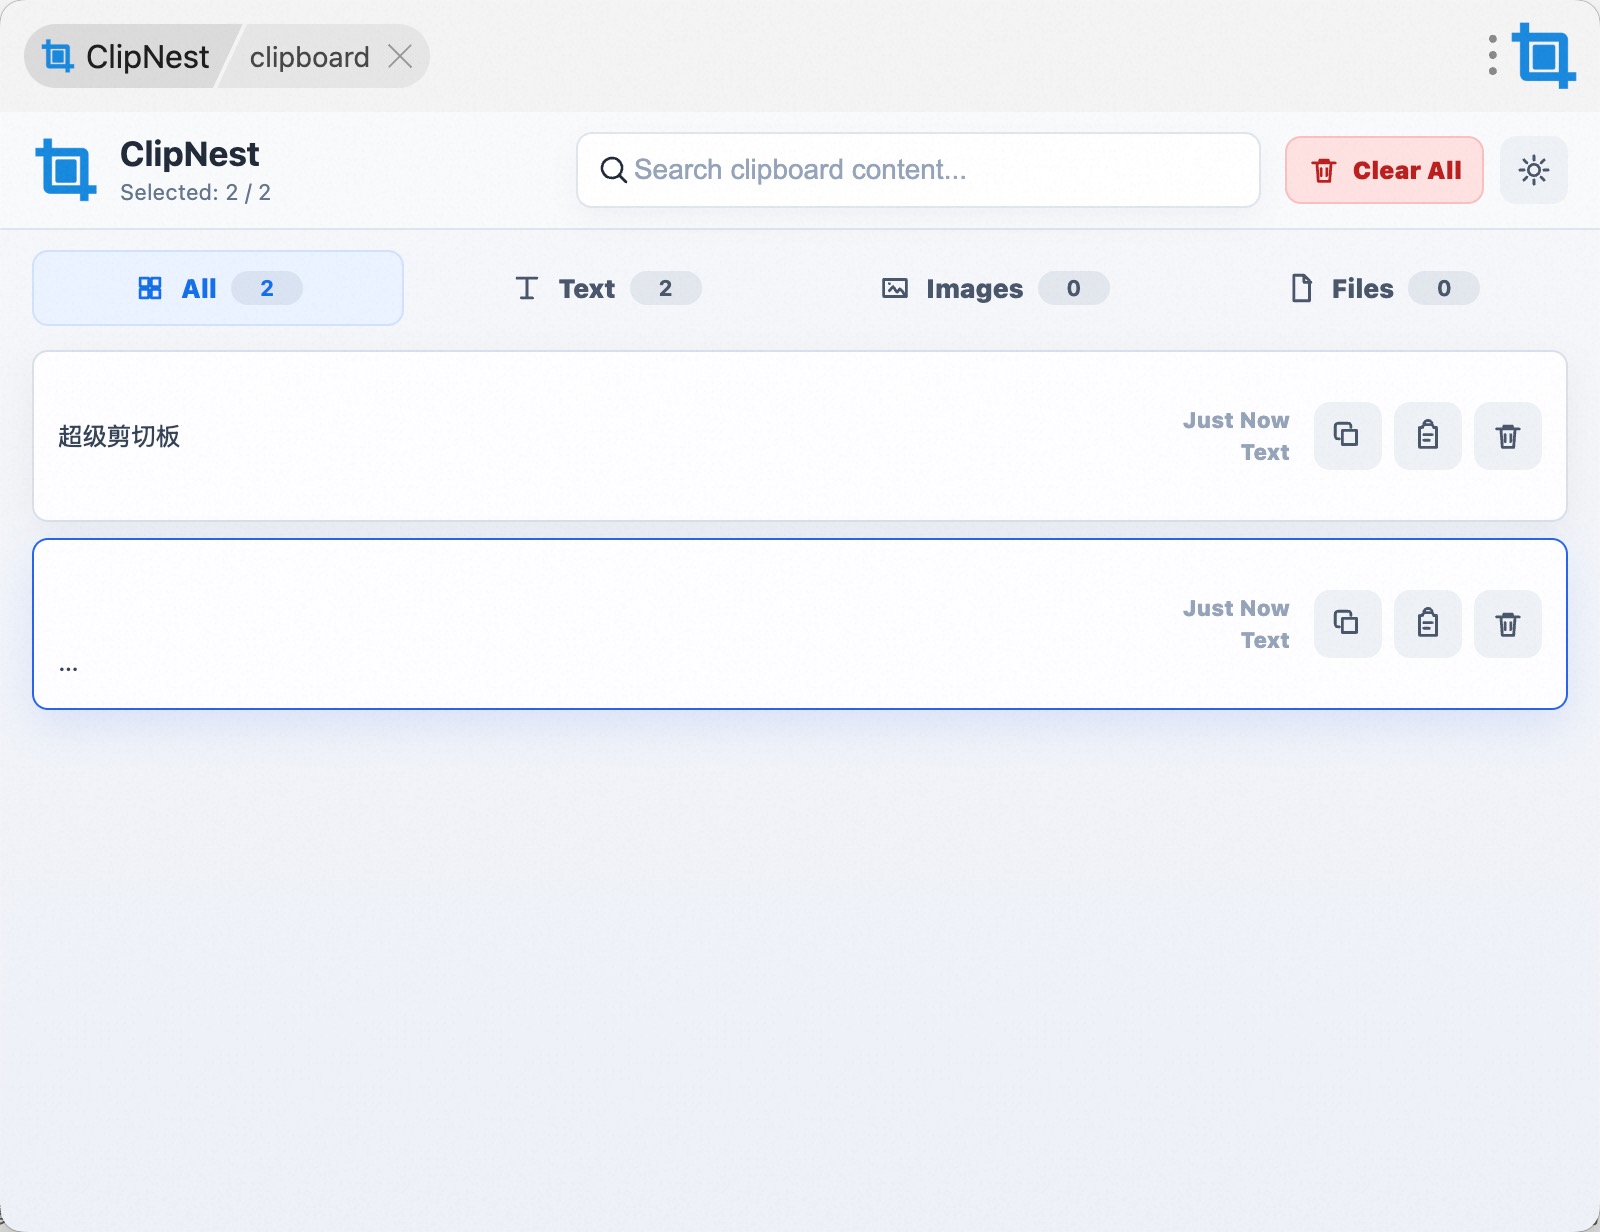Switch to the All tab
The image size is (1600, 1232).
point(218,288)
